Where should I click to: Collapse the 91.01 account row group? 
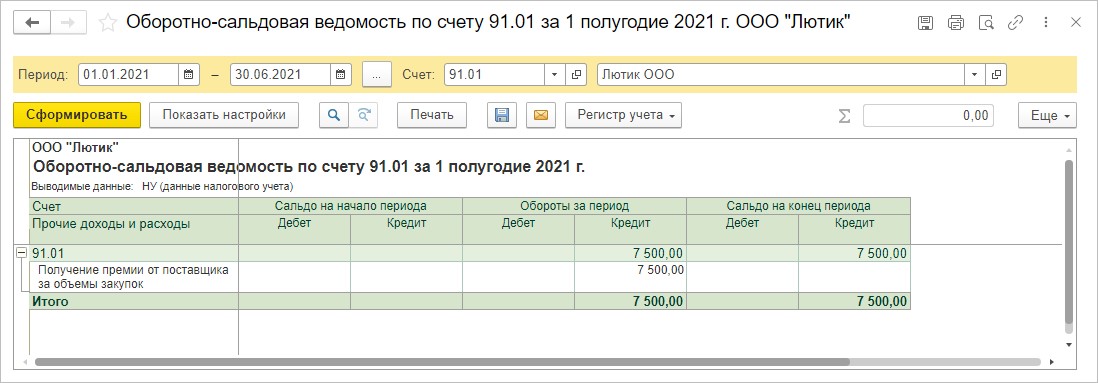coord(22,253)
